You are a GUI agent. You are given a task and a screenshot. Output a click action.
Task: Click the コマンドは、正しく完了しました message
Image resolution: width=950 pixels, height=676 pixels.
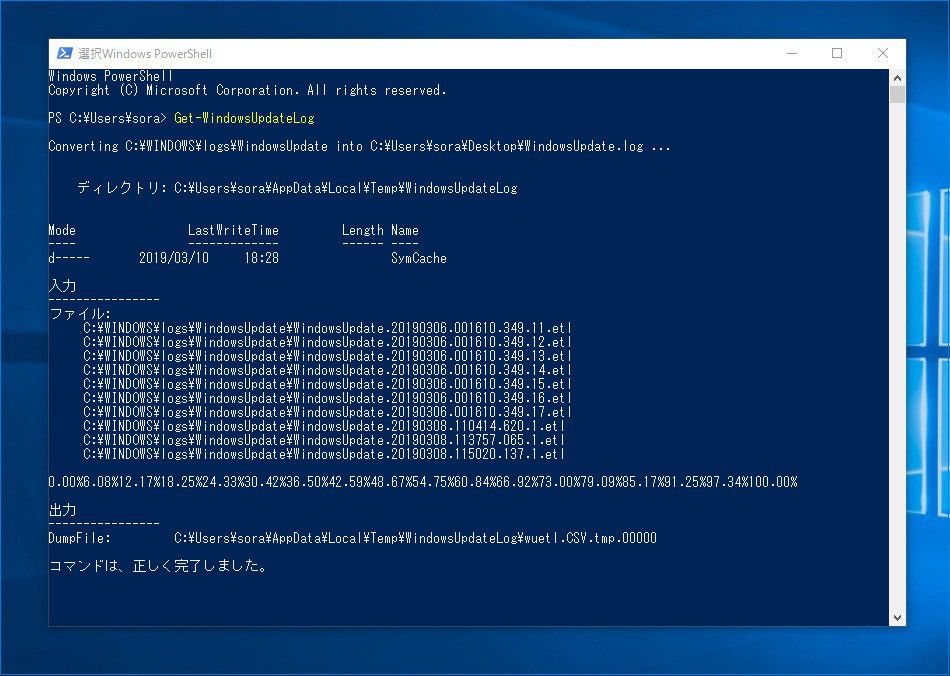158,566
